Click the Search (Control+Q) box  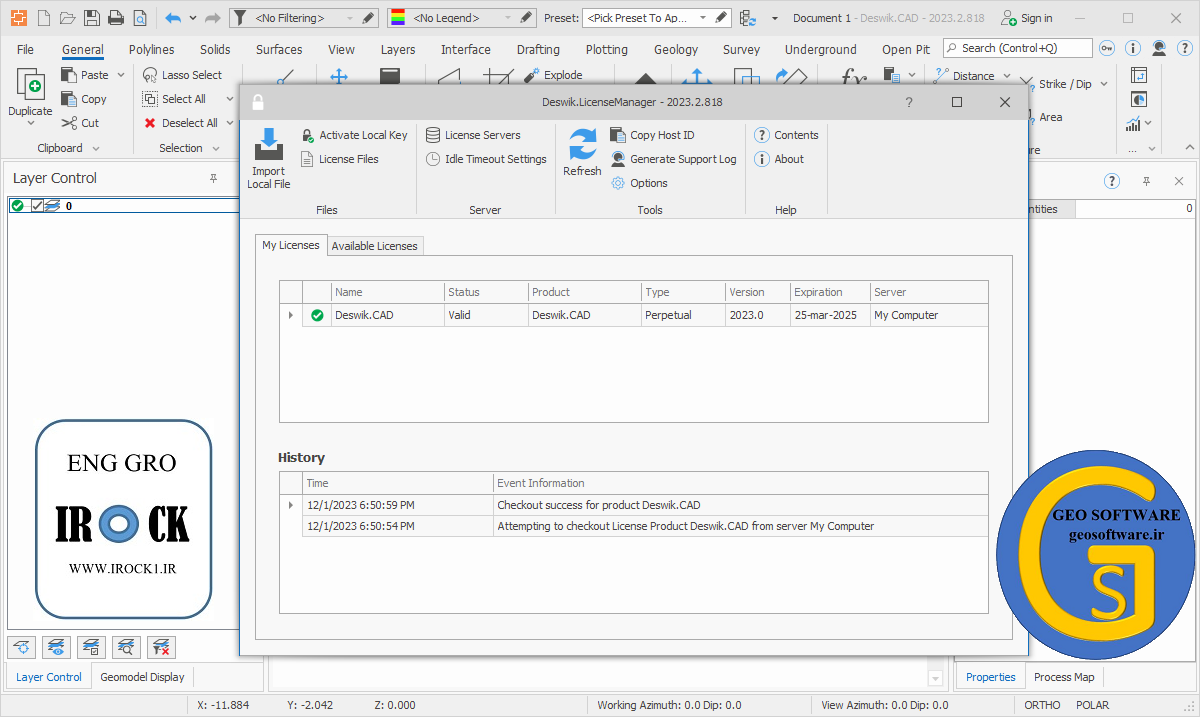coord(1018,48)
